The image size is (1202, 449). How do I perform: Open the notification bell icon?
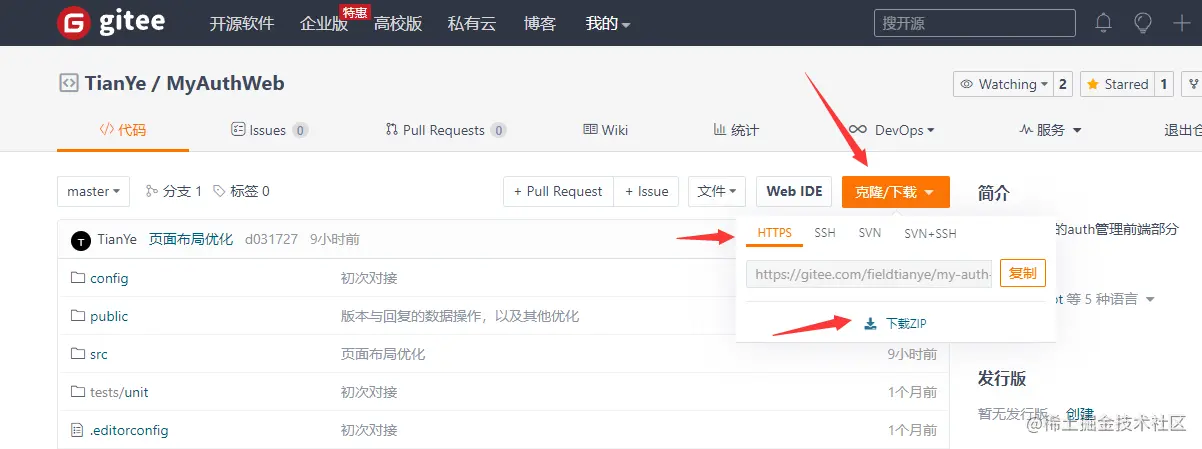tap(1103, 22)
